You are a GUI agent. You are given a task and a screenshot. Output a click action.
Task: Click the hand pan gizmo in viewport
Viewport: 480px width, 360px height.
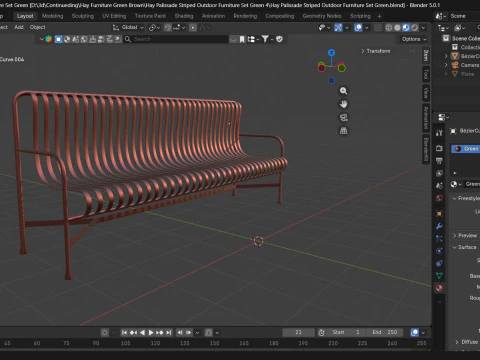[343, 104]
